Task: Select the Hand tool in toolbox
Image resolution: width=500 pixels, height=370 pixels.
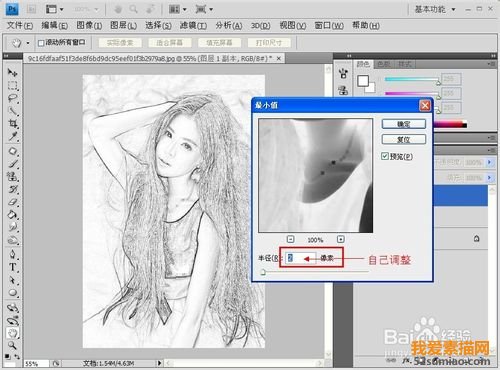Action: [x=12, y=333]
